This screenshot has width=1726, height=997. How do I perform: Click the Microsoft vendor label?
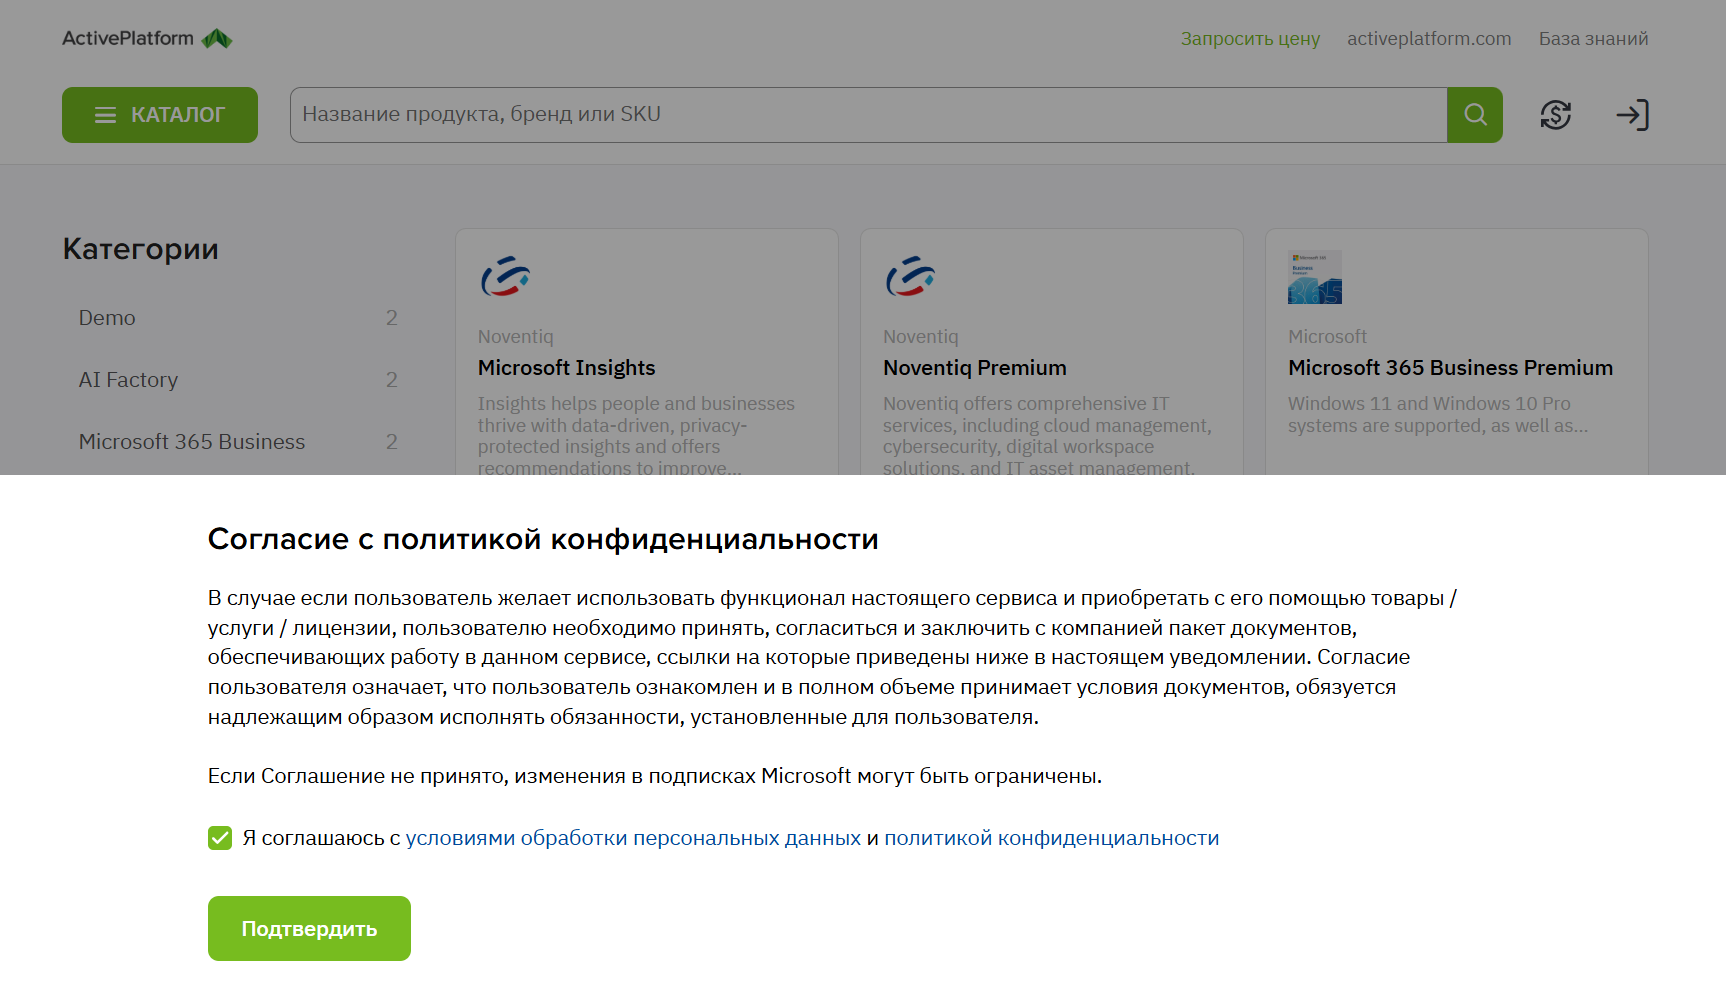(1327, 337)
